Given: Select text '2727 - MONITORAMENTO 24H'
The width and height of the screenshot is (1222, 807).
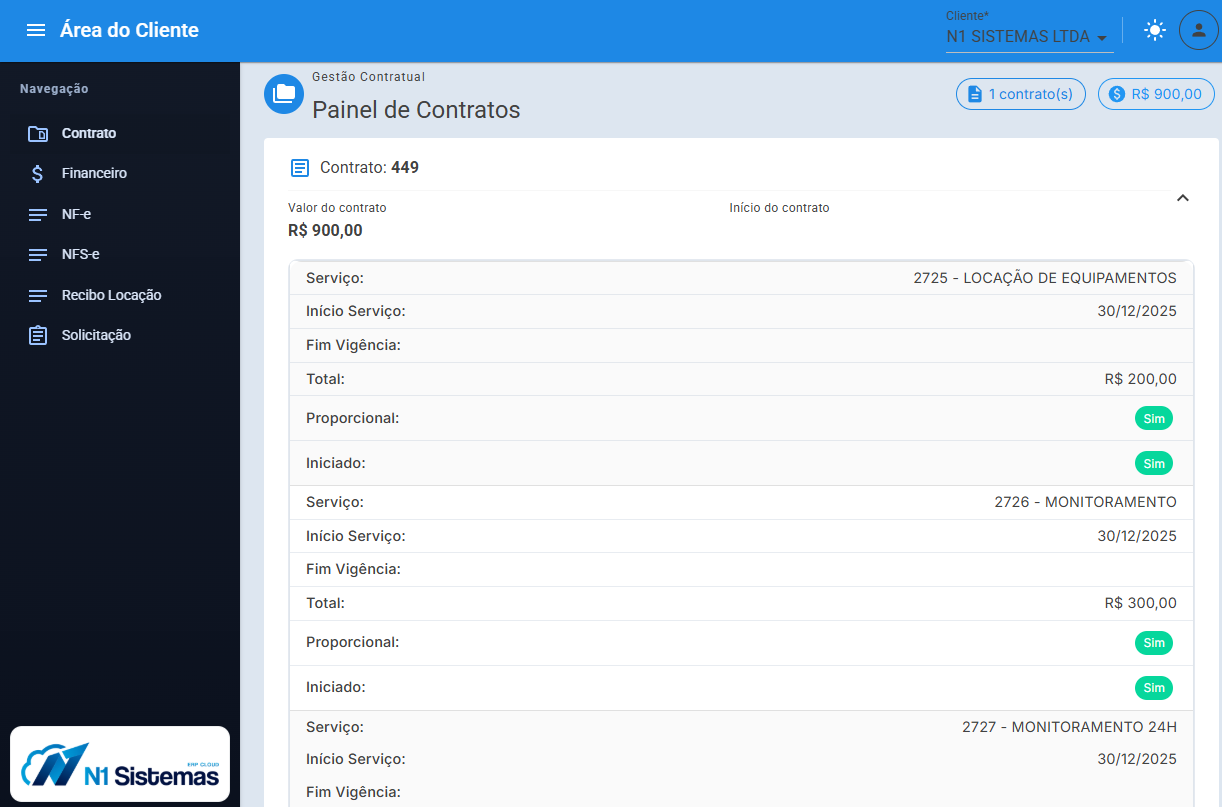Looking at the screenshot, I should 1070,727.
